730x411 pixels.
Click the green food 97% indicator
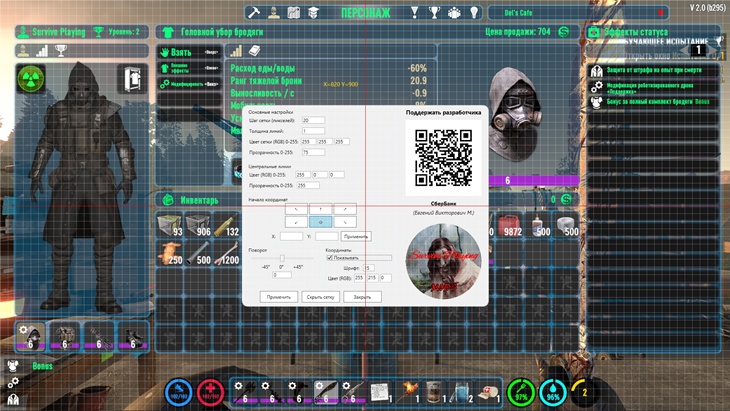tap(521, 392)
